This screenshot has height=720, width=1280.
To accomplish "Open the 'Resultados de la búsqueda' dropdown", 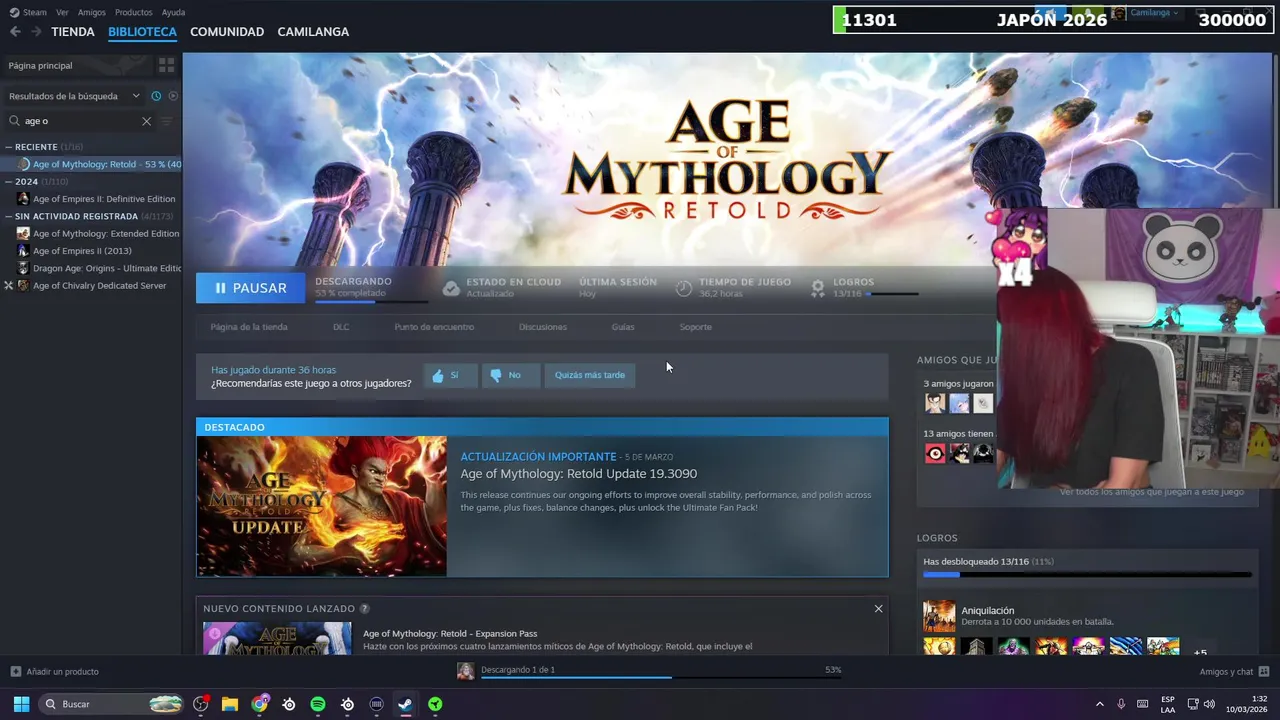I will [x=74, y=96].
